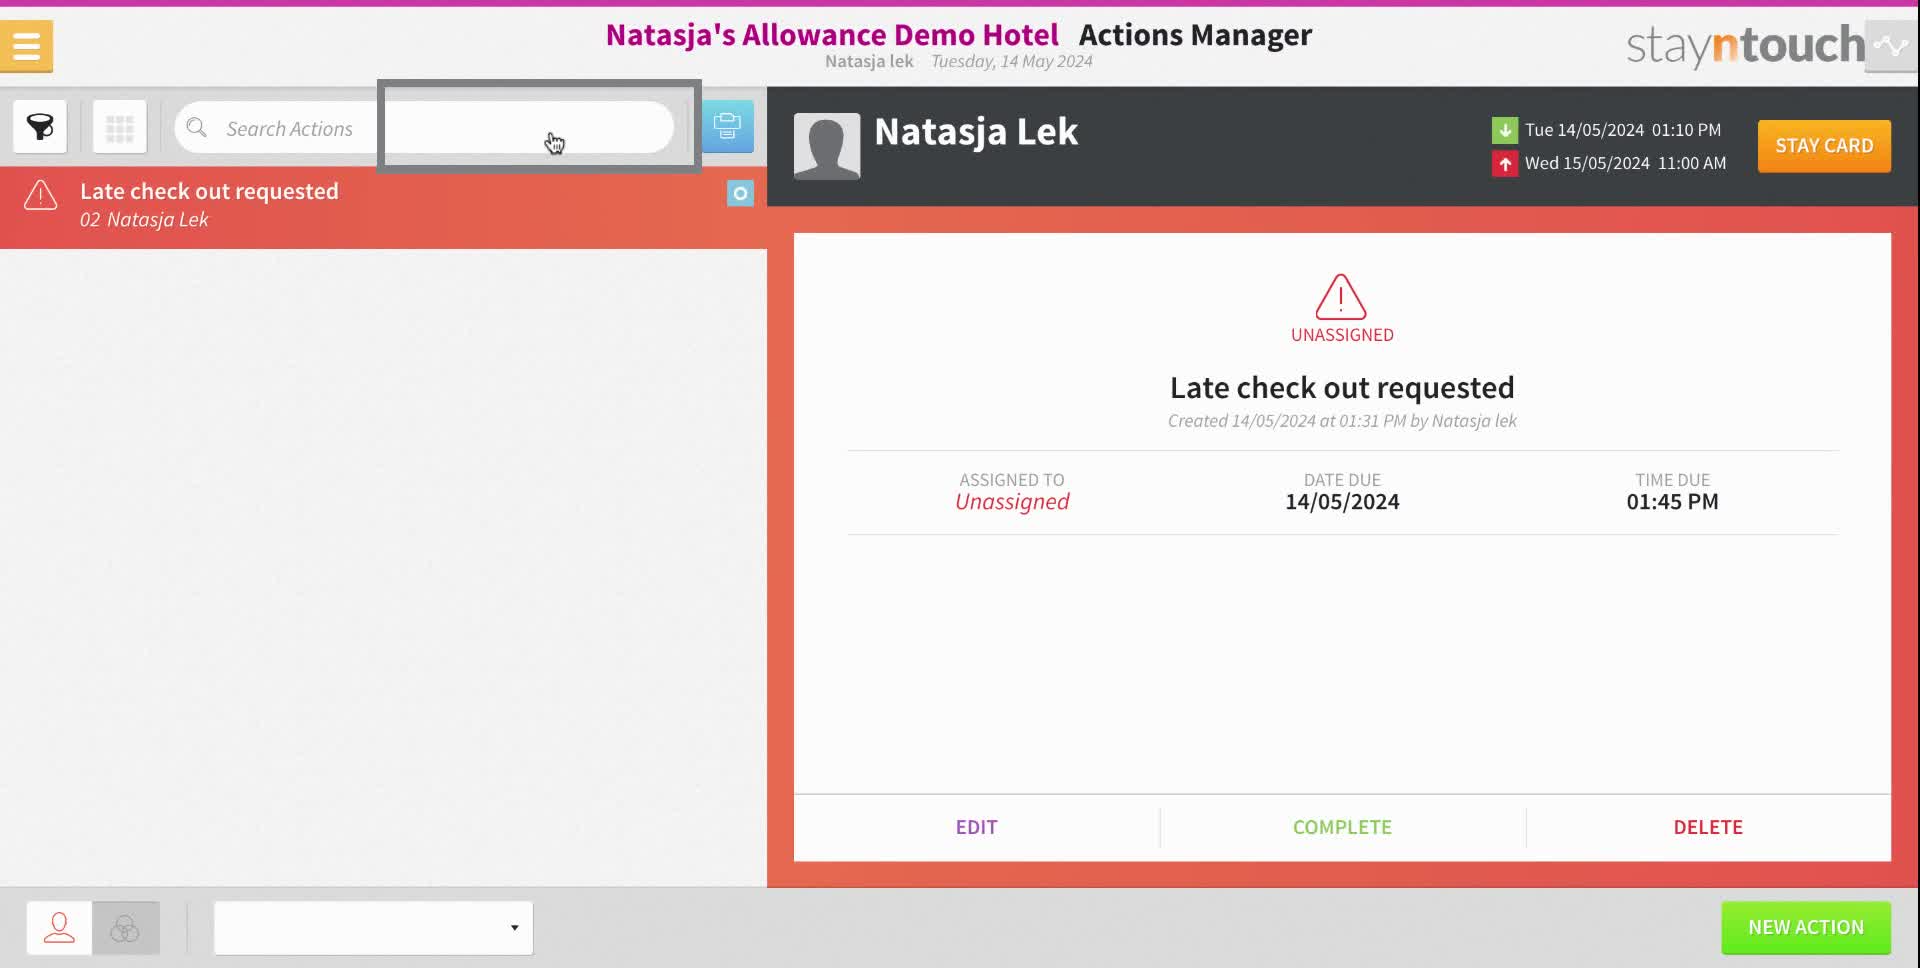This screenshot has height=968, width=1920.
Task: Edit this action
Action: point(976,827)
